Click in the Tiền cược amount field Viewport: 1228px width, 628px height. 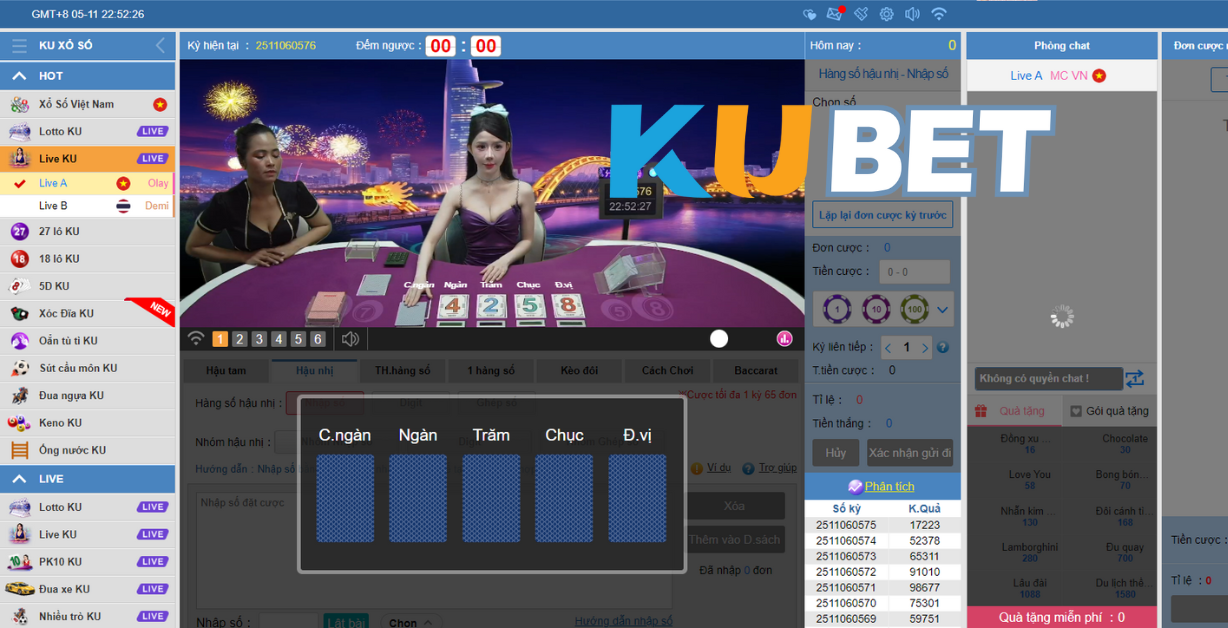[x=915, y=272]
